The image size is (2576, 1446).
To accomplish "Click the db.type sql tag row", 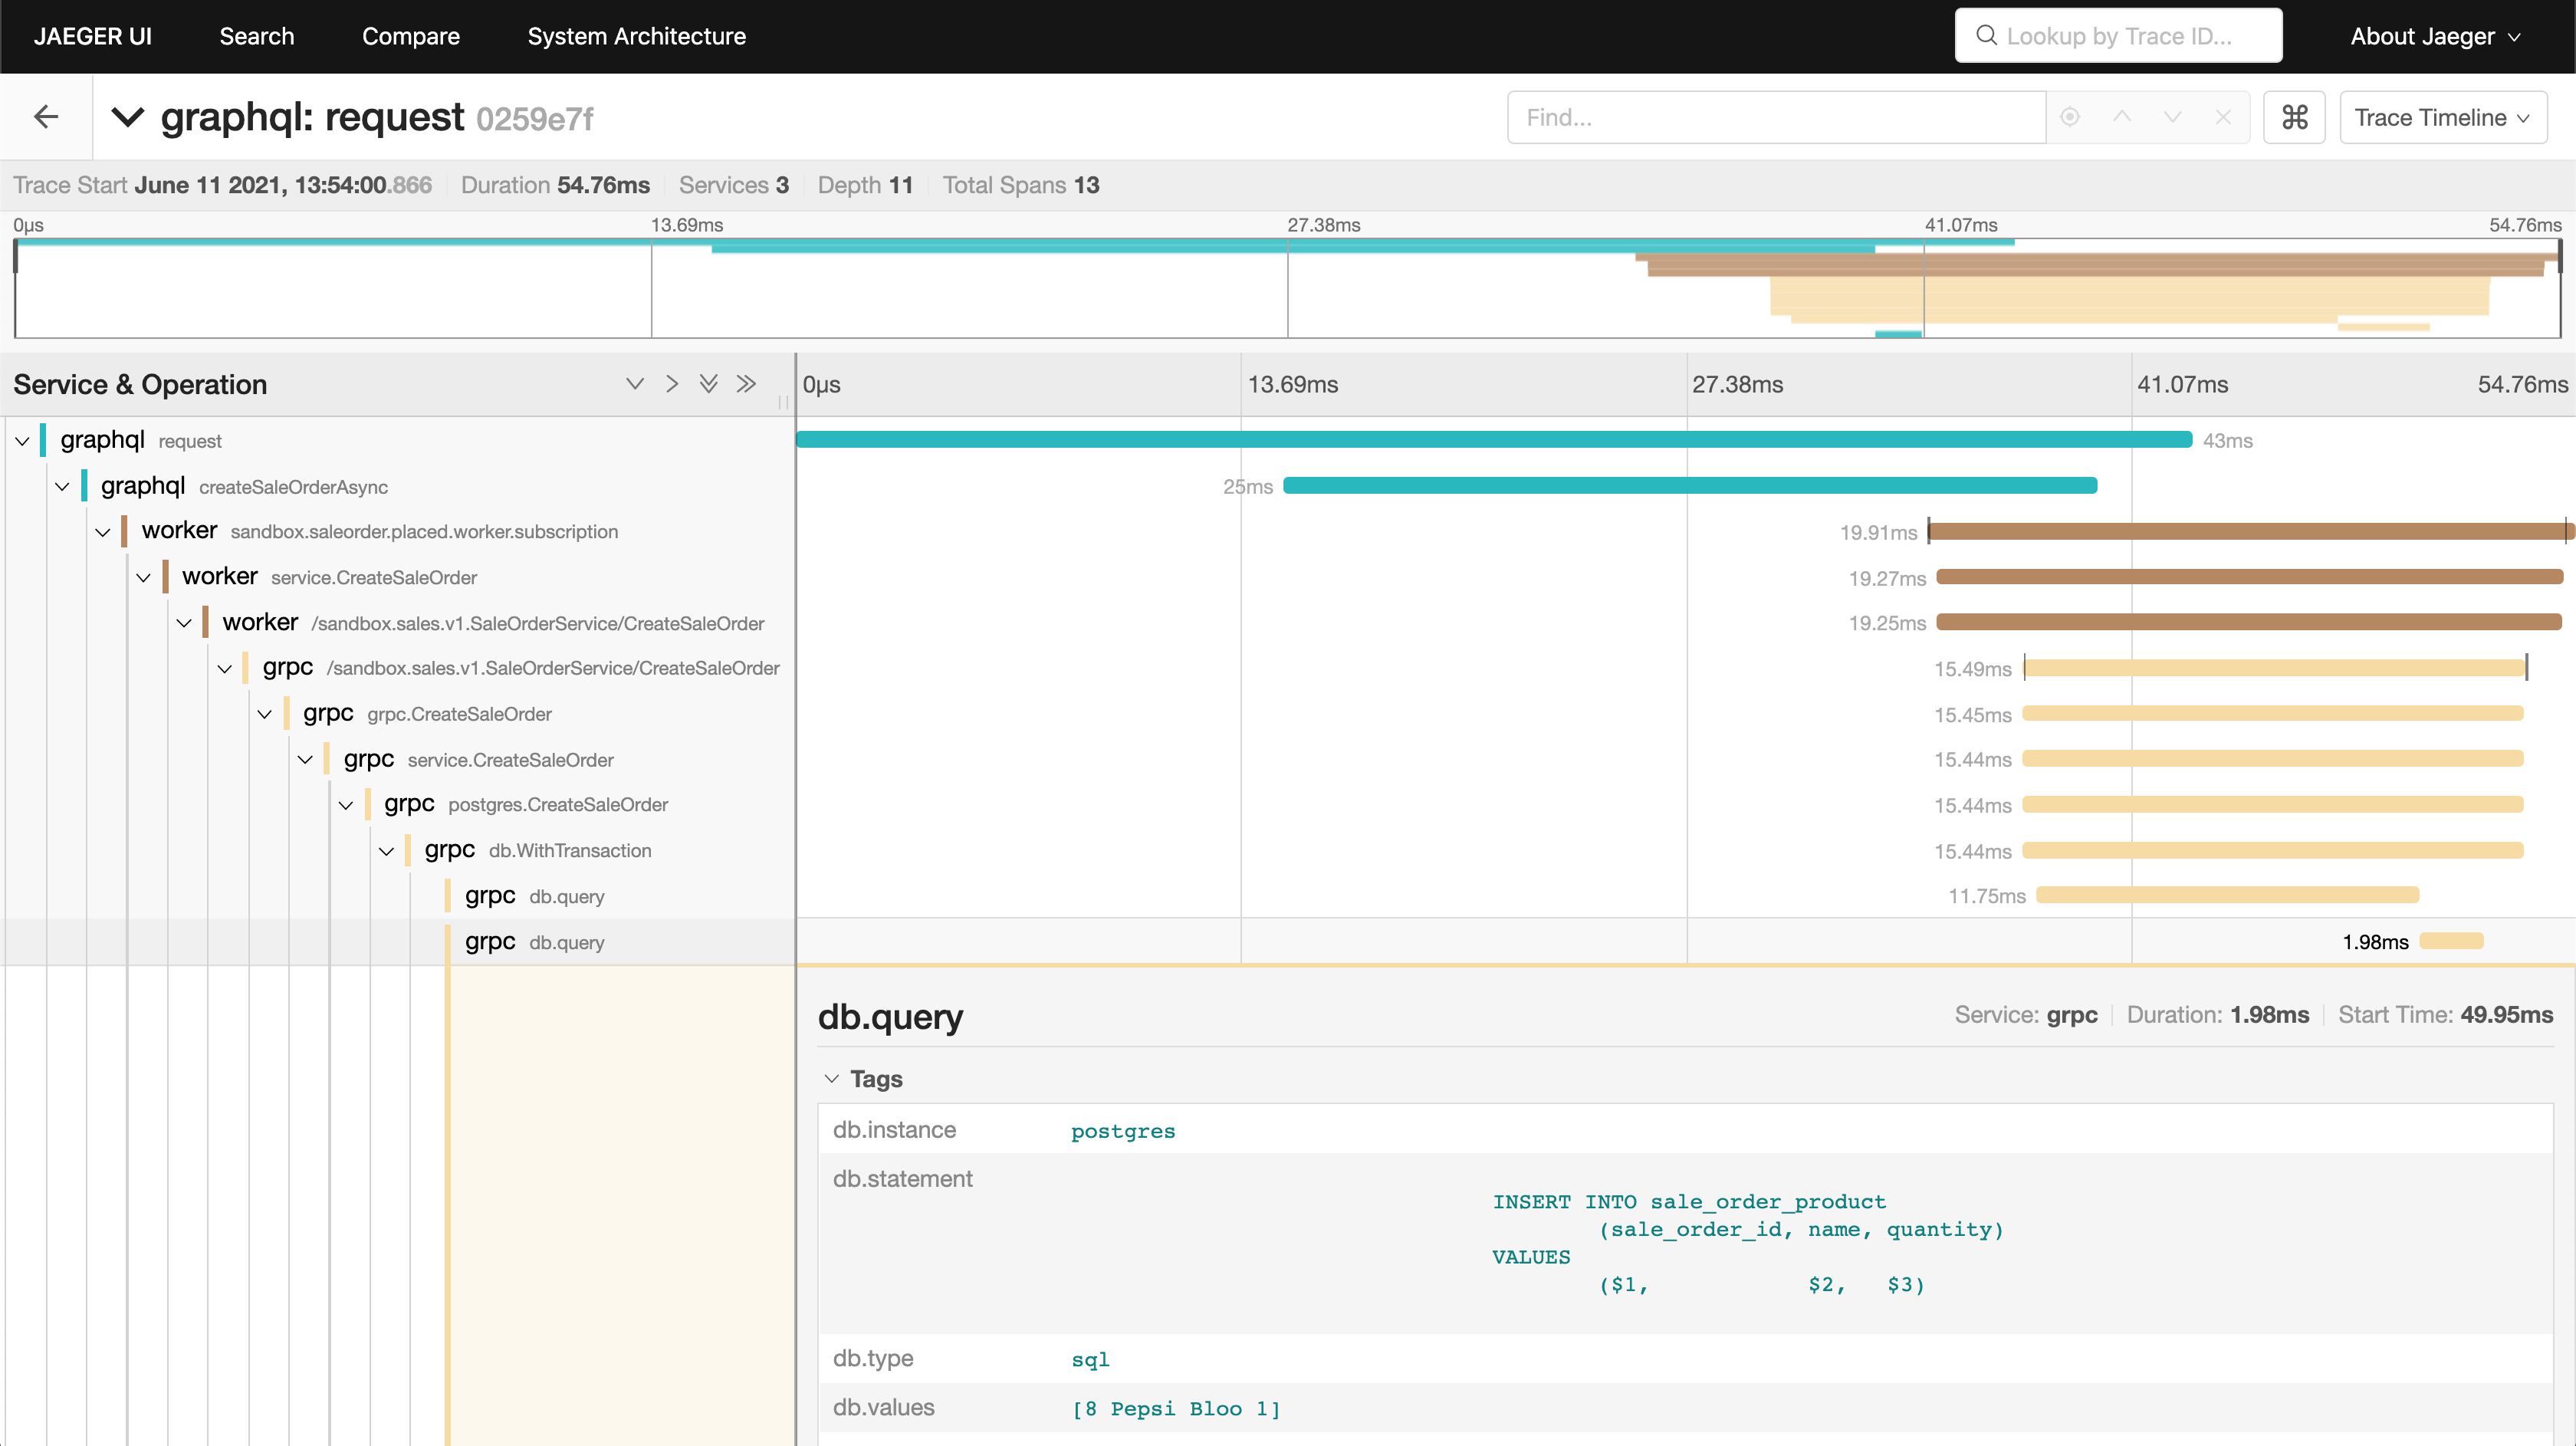I will (x=1685, y=1358).
